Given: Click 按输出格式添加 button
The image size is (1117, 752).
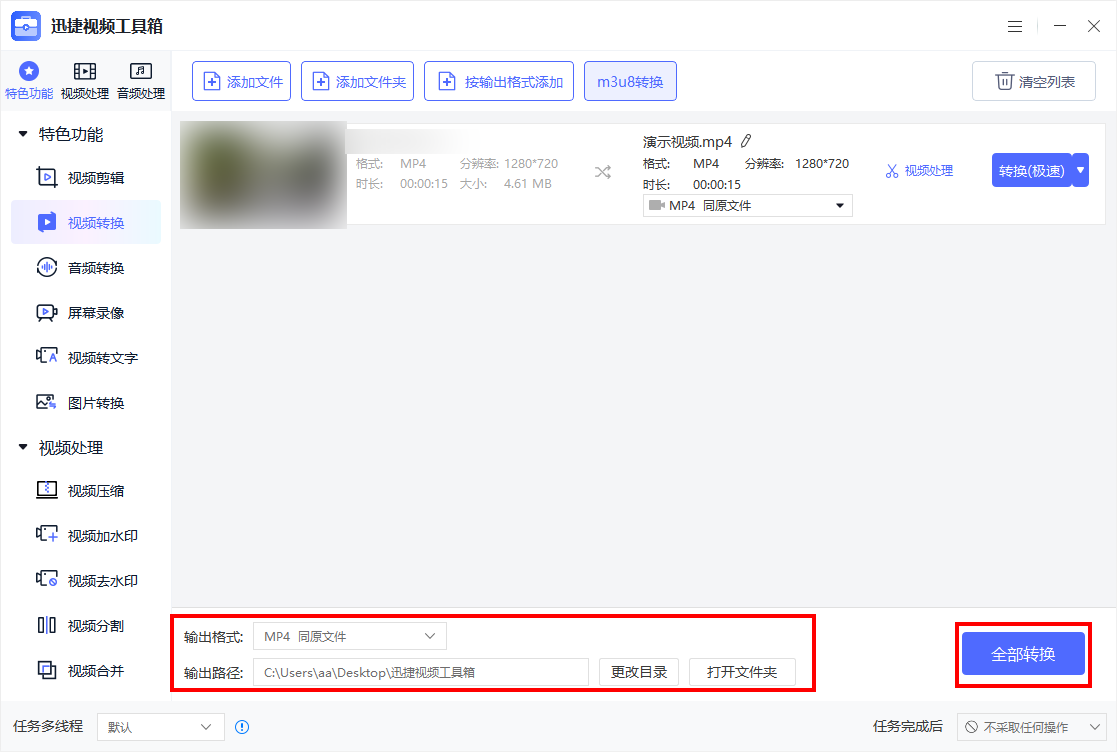Looking at the screenshot, I should point(499,81).
